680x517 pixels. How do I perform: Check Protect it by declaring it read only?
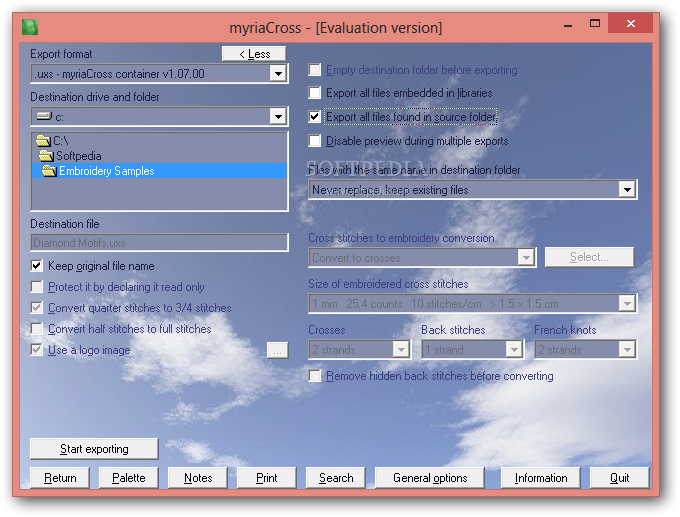[x=37, y=287]
